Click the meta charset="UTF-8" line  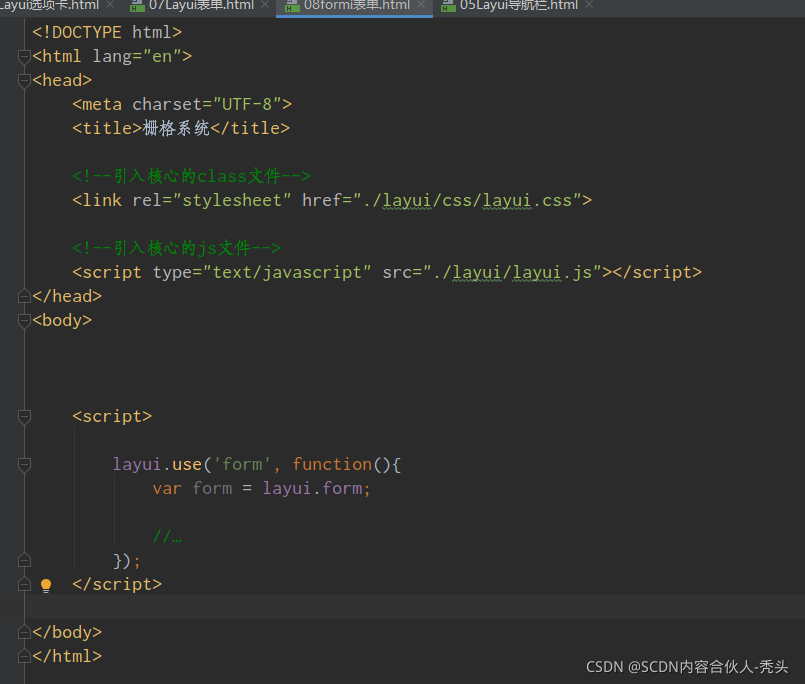pos(182,104)
